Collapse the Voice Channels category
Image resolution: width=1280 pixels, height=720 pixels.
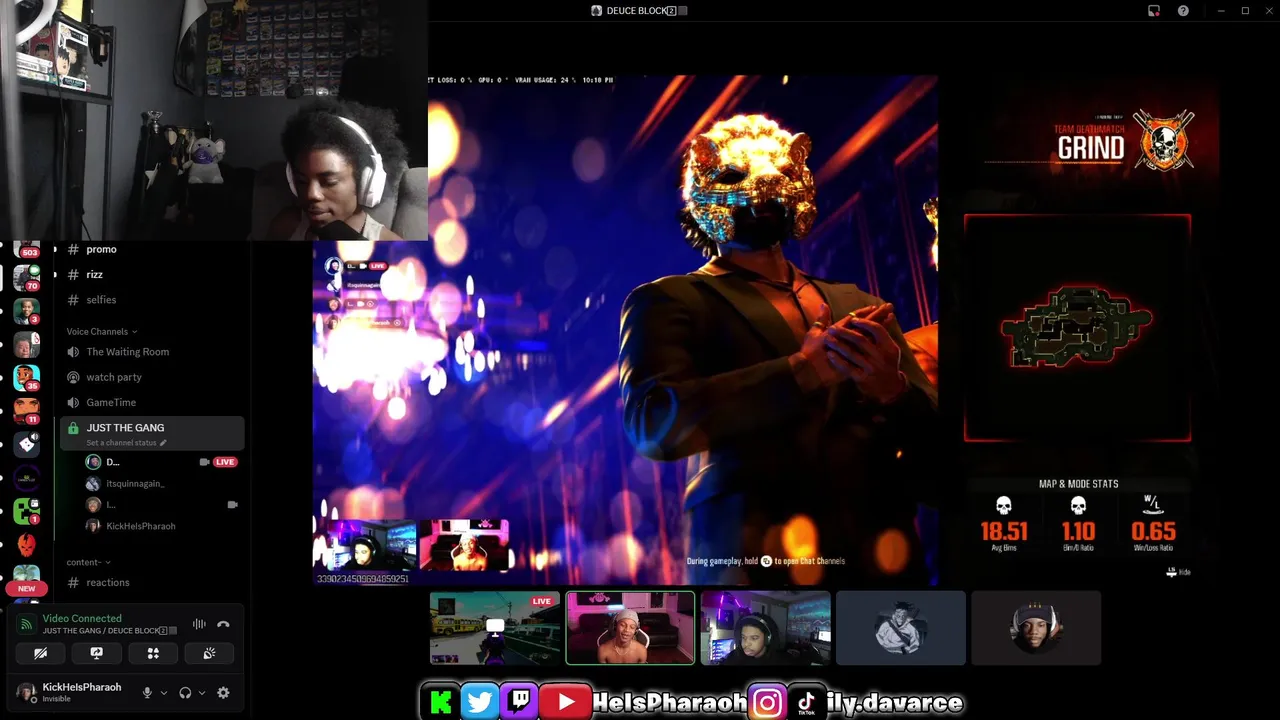pyautogui.click(x=102, y=331)
